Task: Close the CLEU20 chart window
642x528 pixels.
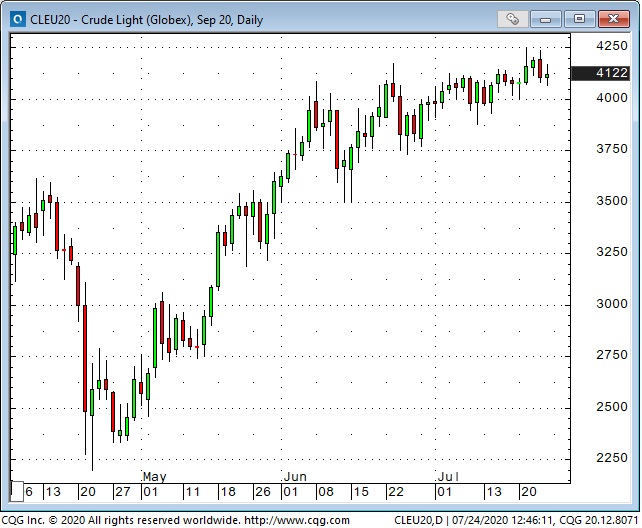Action: [613, 19]
